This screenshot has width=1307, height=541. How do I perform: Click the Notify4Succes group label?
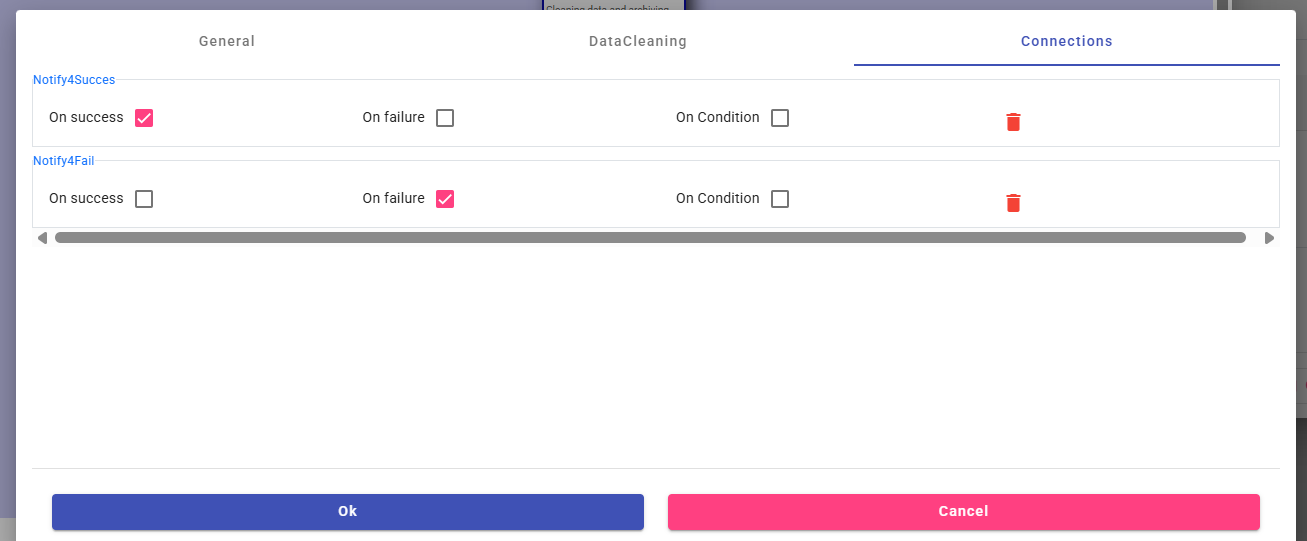pyautogui.click(x=74, y=80)
